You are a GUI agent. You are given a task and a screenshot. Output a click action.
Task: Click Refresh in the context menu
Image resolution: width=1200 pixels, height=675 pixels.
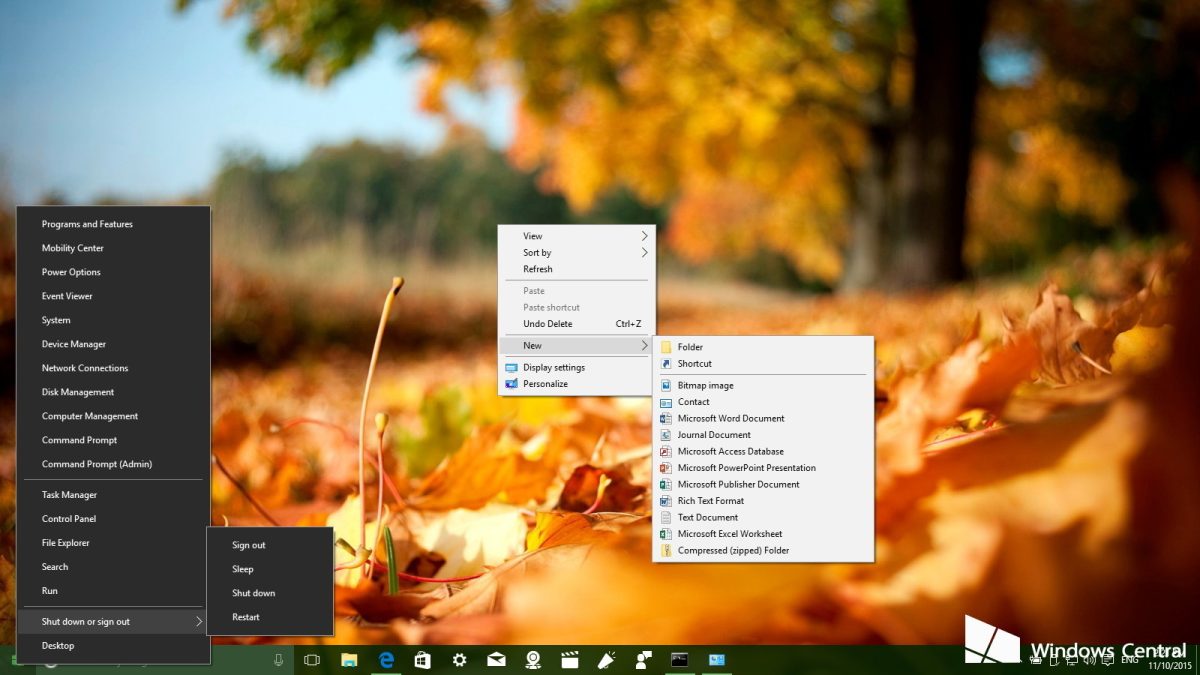tap(540, 268)
